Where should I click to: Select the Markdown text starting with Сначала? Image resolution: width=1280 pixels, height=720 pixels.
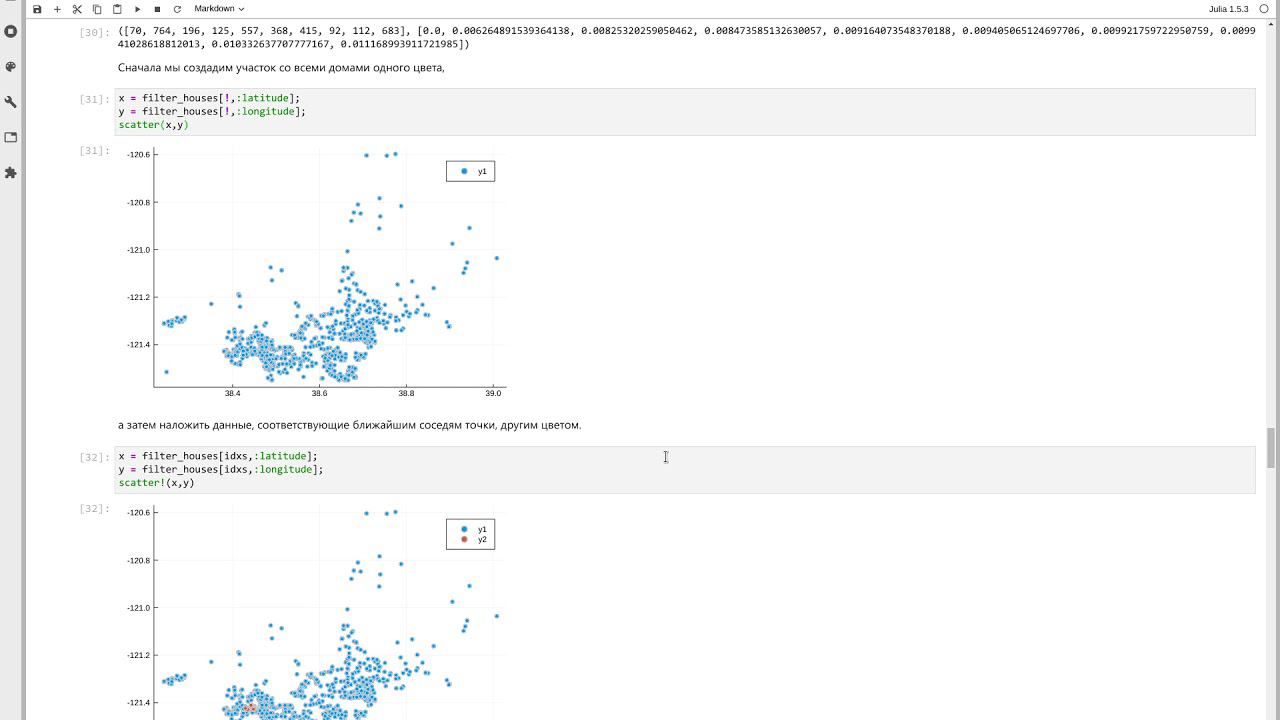(x=281, y=68)
